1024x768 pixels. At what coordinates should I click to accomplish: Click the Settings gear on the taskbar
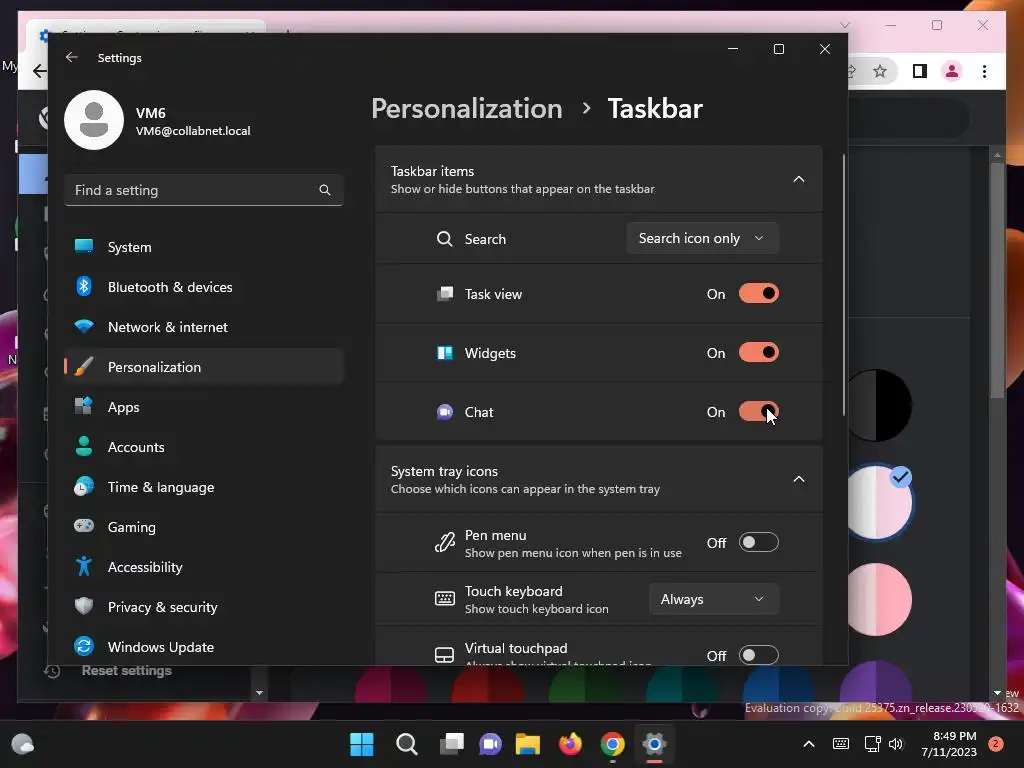pyautogui.click(x=654, y=744)
